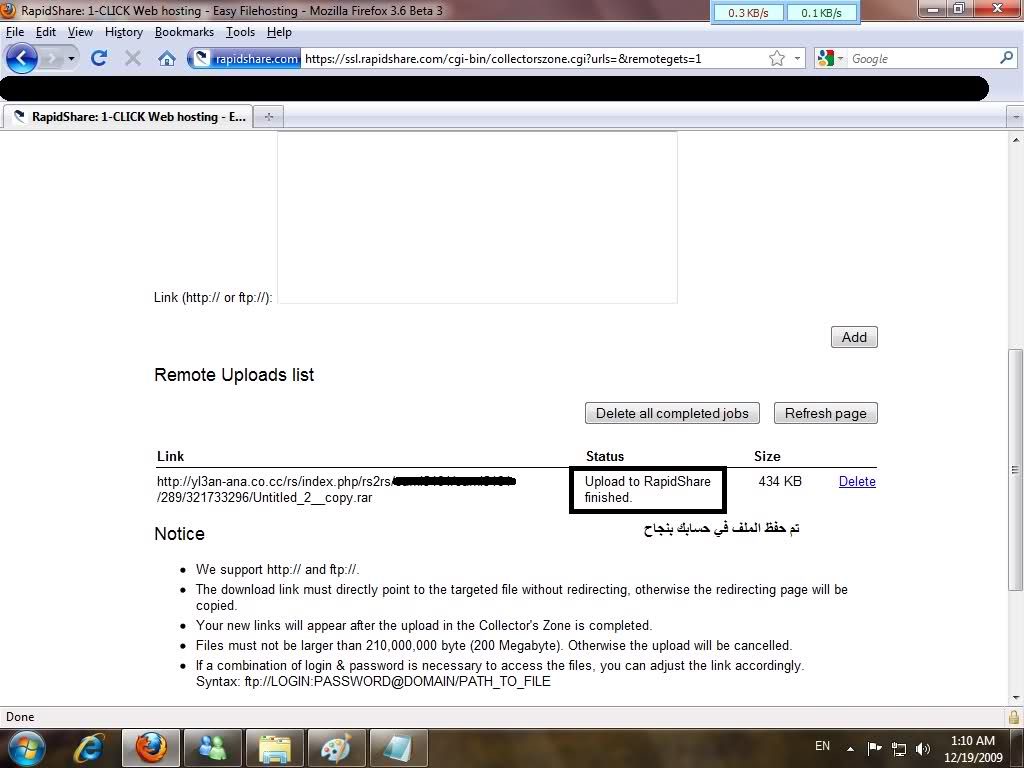Click the scrollbar down arrow
The height and width of the screenshot is (768, 1024).
tap(1016, 697)
